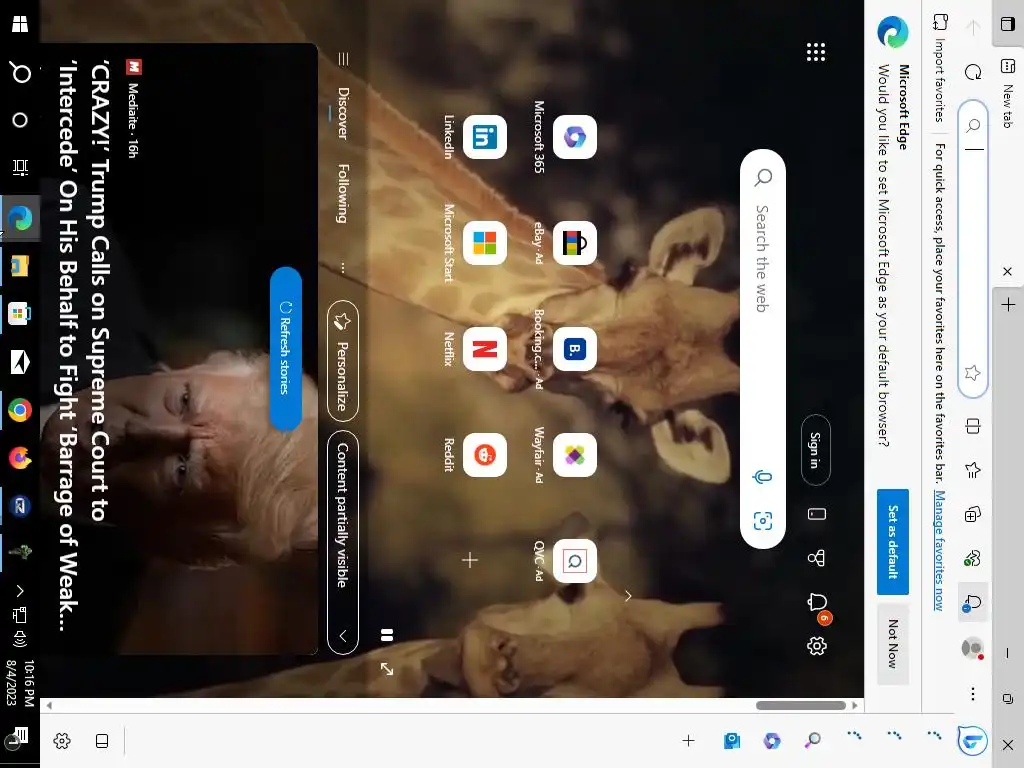Open visual search camera icon
The height and width of the screenshot is (768, 1024).
pos(763,520)
